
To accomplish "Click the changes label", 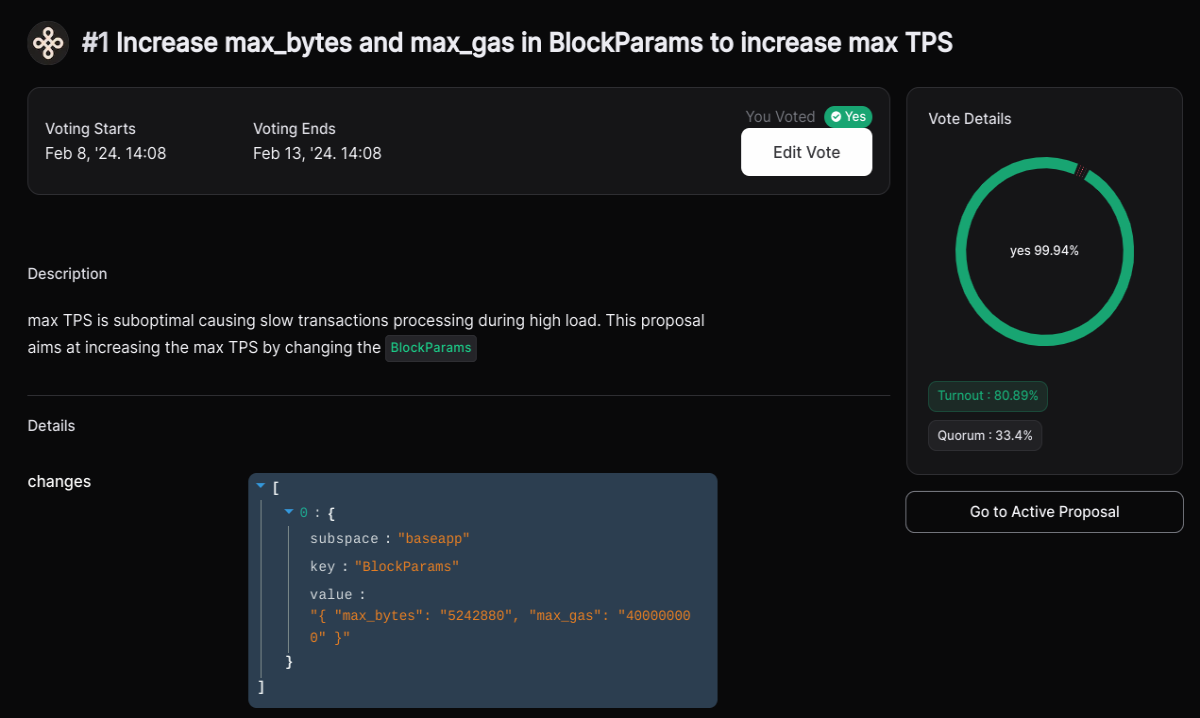I will (59, 482).
